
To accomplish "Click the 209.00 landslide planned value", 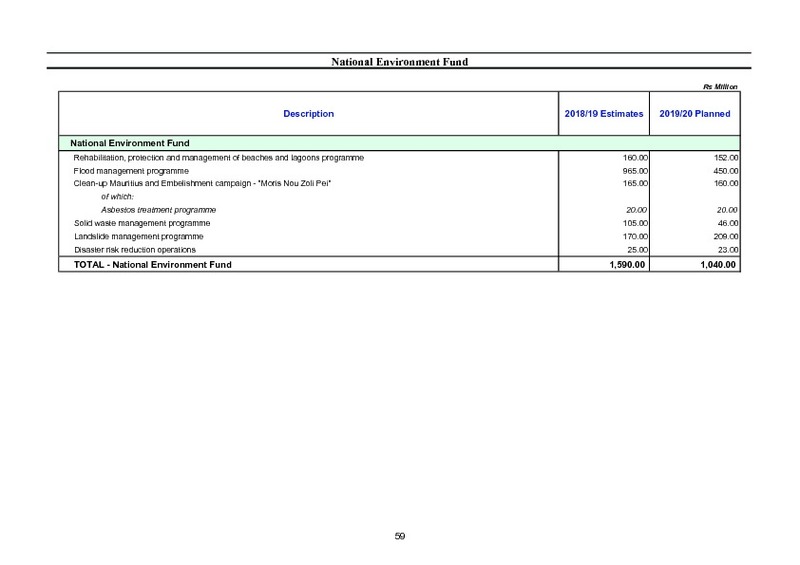I will pos(724,236).
